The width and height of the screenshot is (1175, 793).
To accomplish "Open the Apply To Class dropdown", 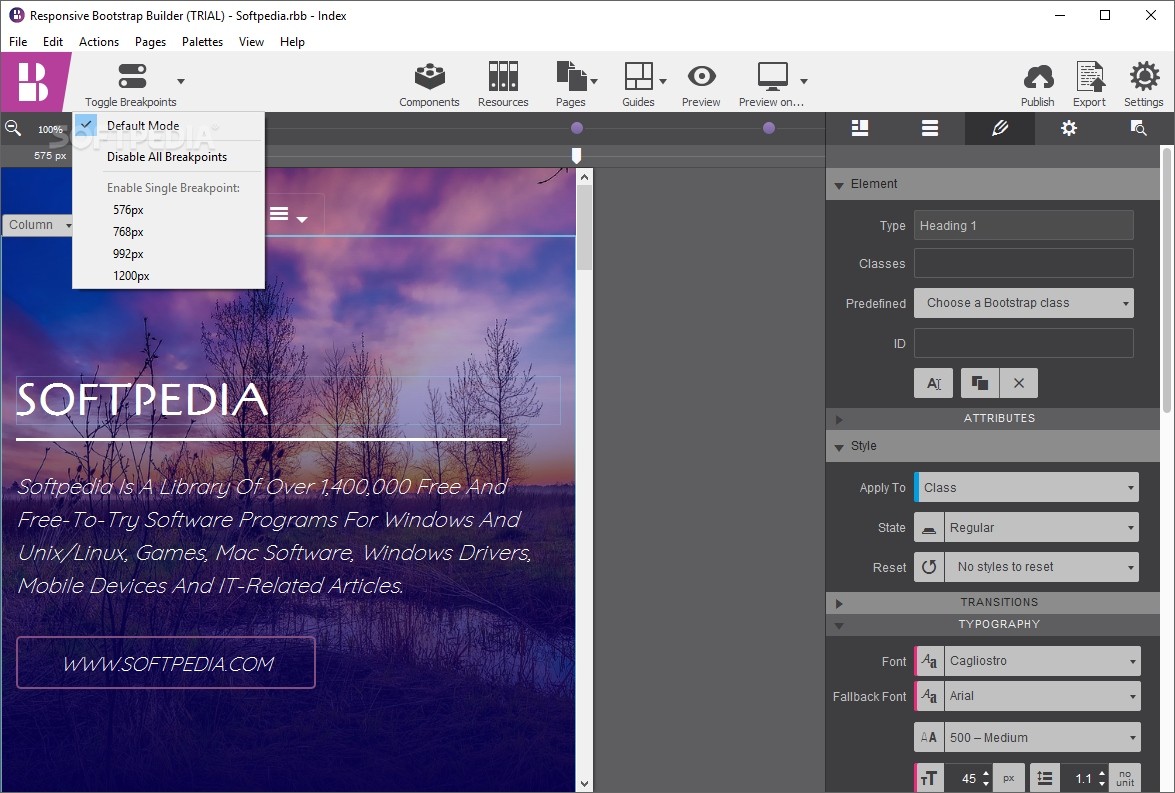I will click(1027, 487).
